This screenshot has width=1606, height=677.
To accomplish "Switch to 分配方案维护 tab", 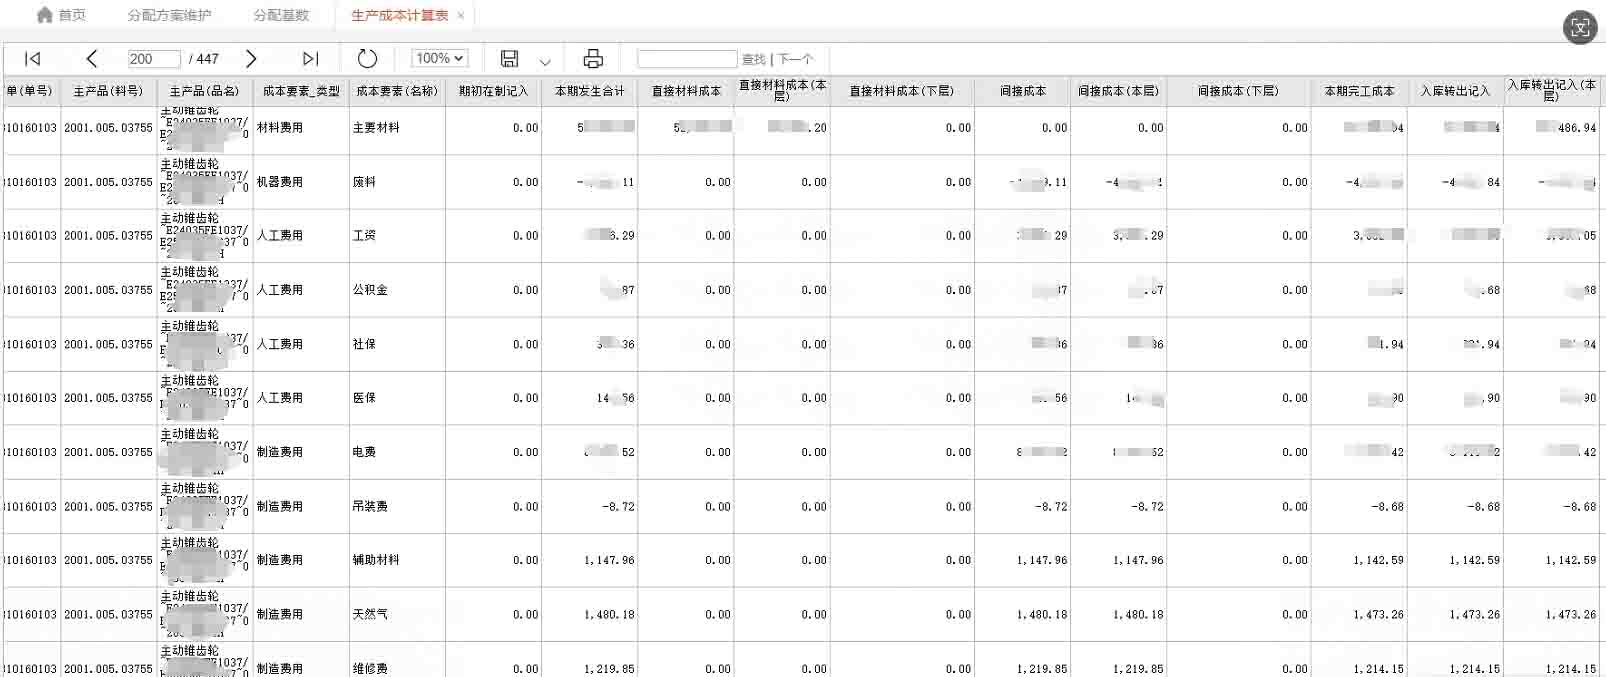I will point(169,15).
